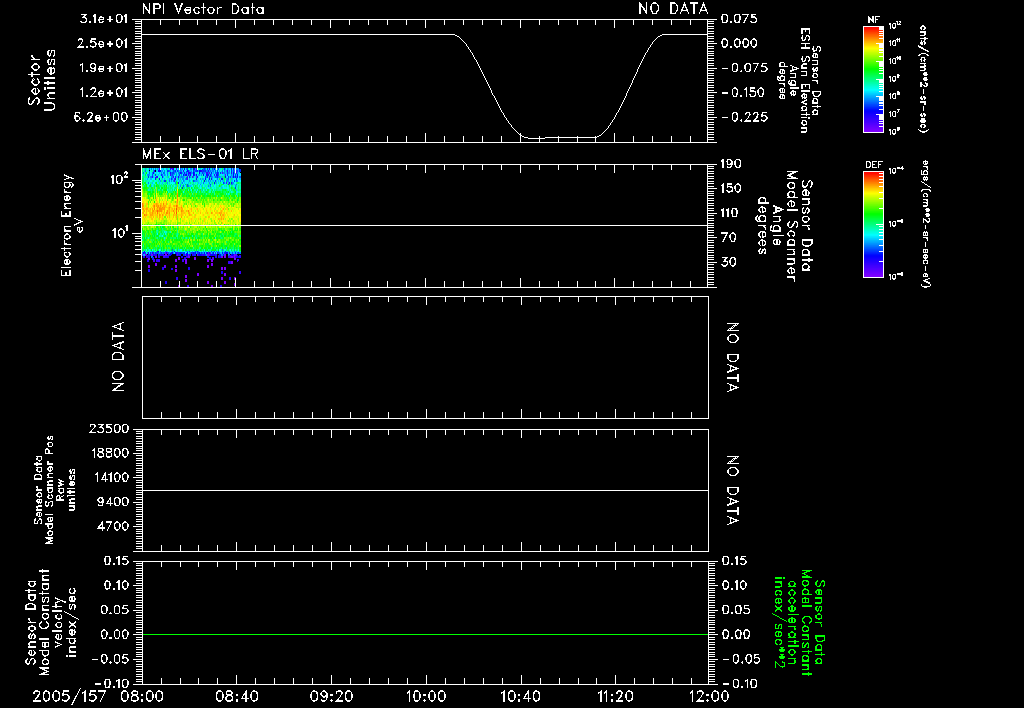Click the 10¹ electron energy tick label
Image resolution: width=1024 pixels, height=708 pixels.
(121, 232)
